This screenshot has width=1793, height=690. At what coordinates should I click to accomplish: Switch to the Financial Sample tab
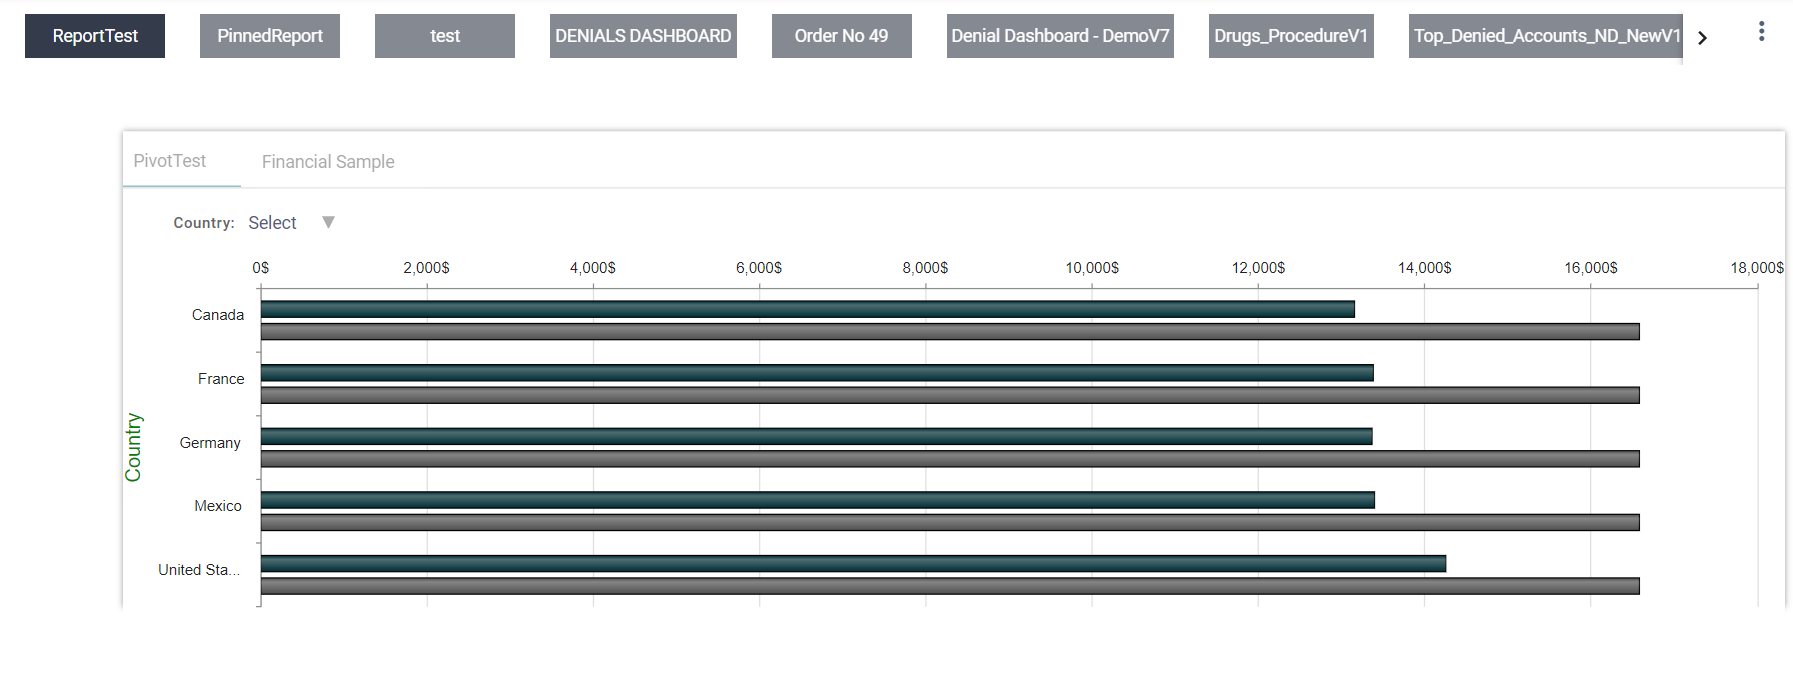(328, 162)
